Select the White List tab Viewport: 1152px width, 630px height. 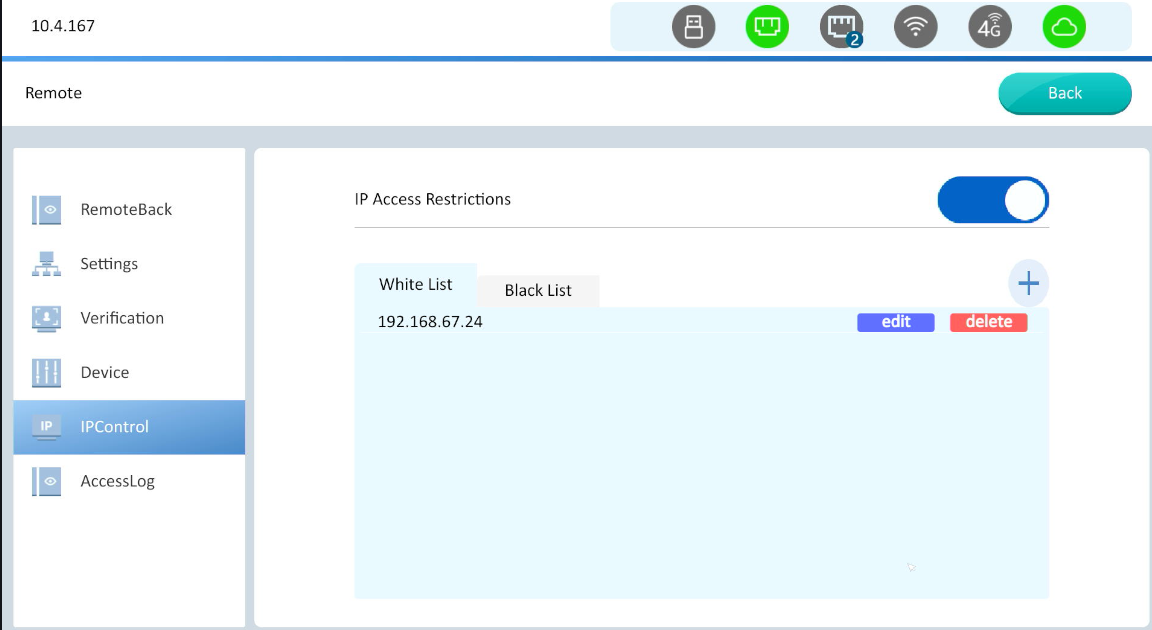coord(416,285)
